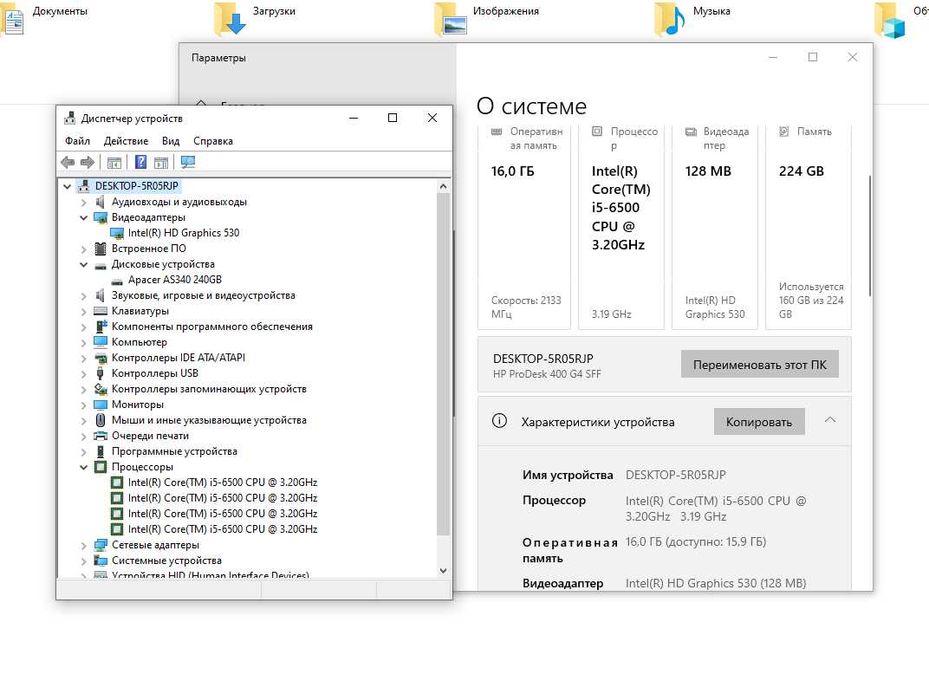Screen dimensions: 929x699
Task: Click the Копировать button
Action: pyautogui.click(x=759, y=422)
